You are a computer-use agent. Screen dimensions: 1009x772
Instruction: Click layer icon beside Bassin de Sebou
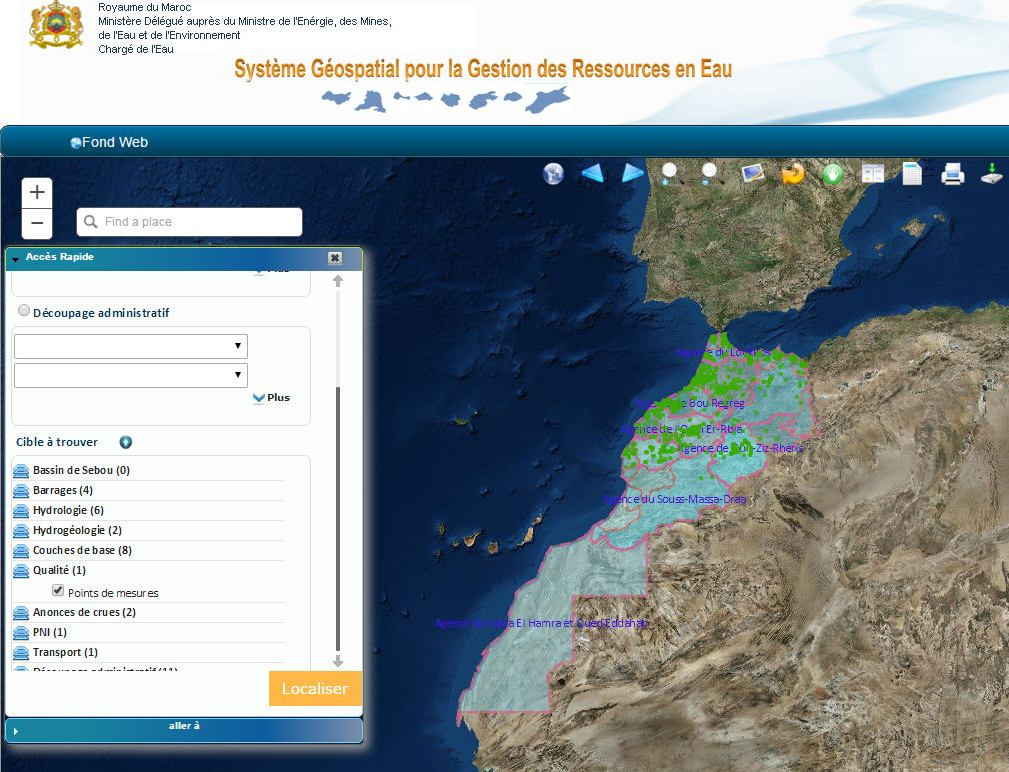(x=21, y=471)
